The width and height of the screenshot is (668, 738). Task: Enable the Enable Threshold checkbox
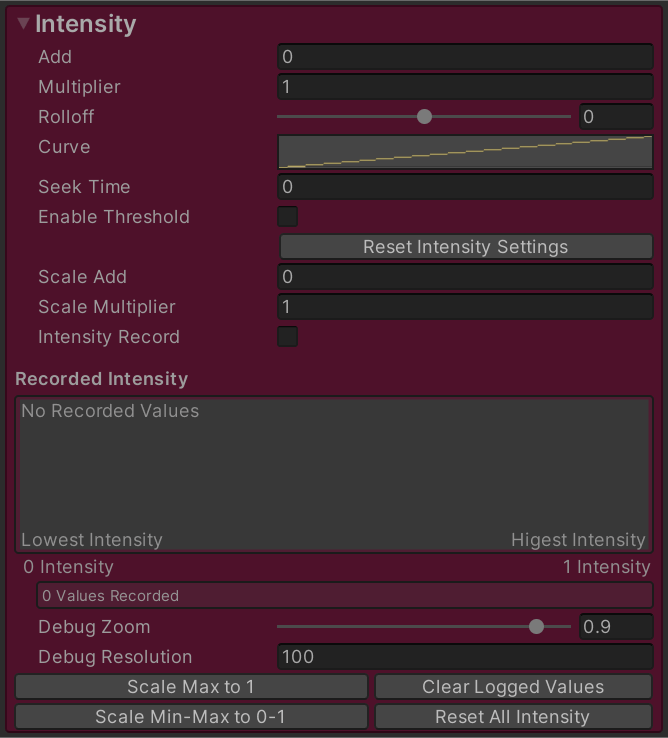coord(287,217)
